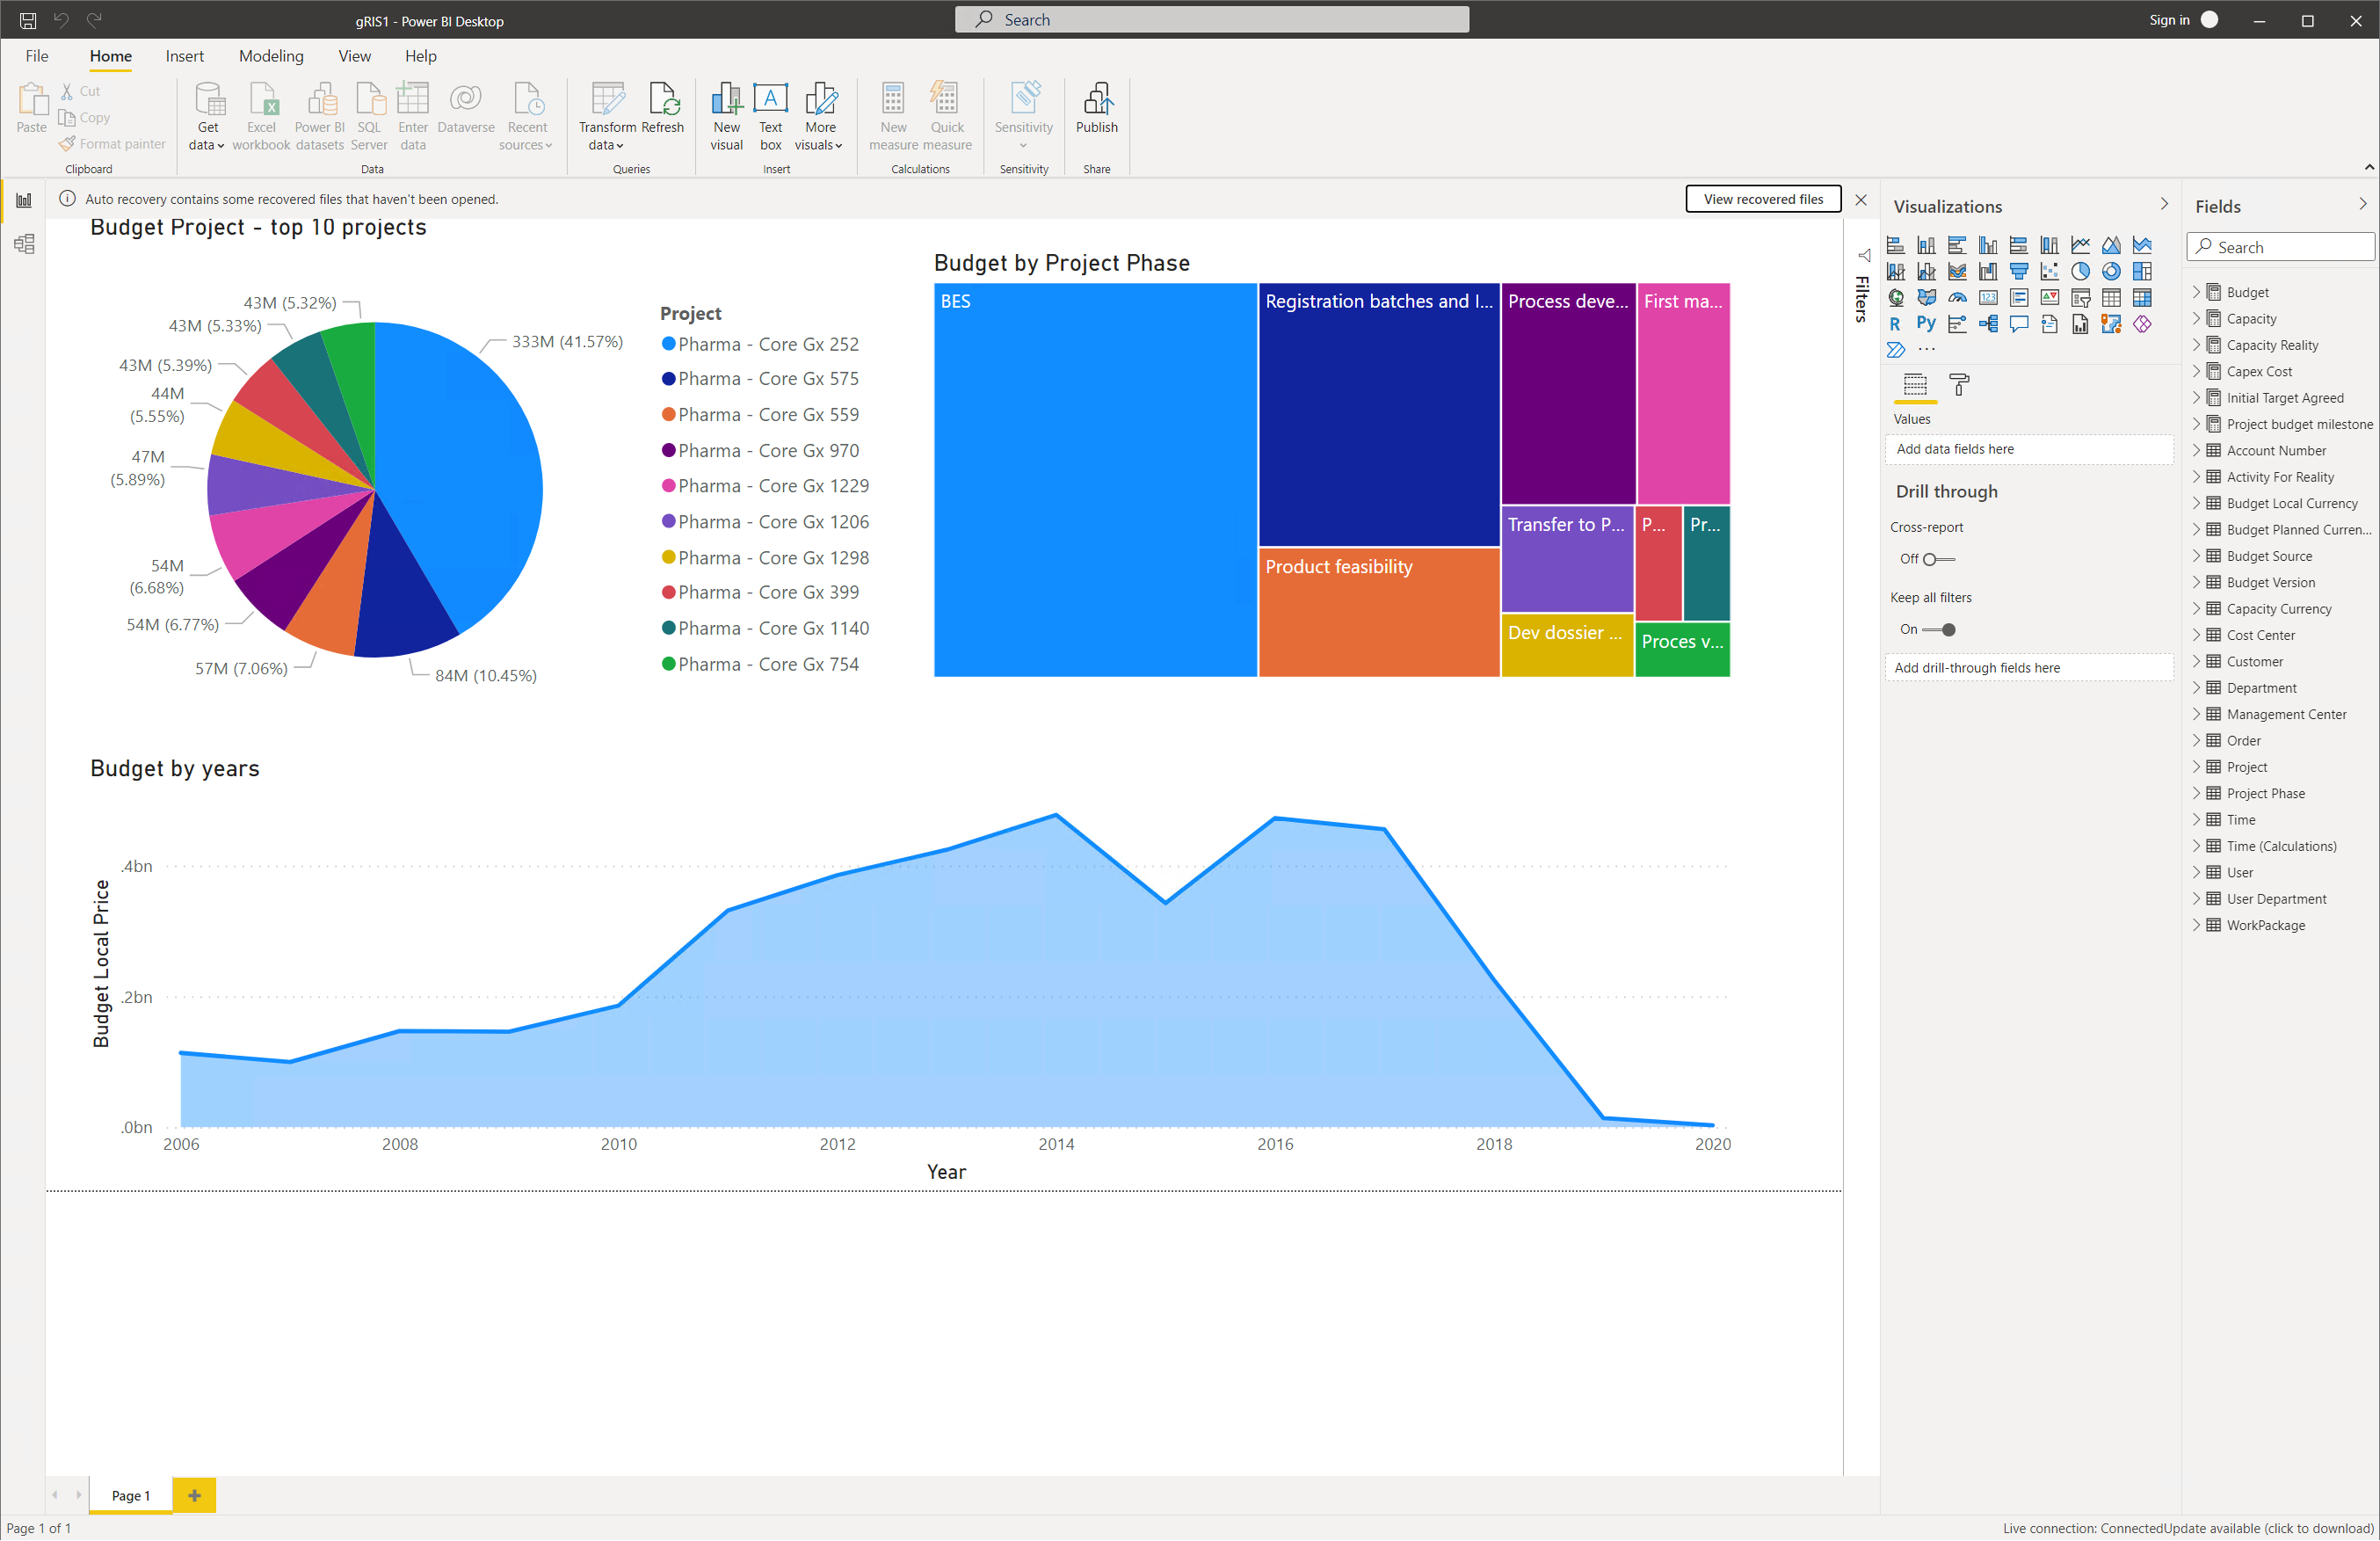
Task: Open the Modeling ribbon tab
Action: (271, 56)
